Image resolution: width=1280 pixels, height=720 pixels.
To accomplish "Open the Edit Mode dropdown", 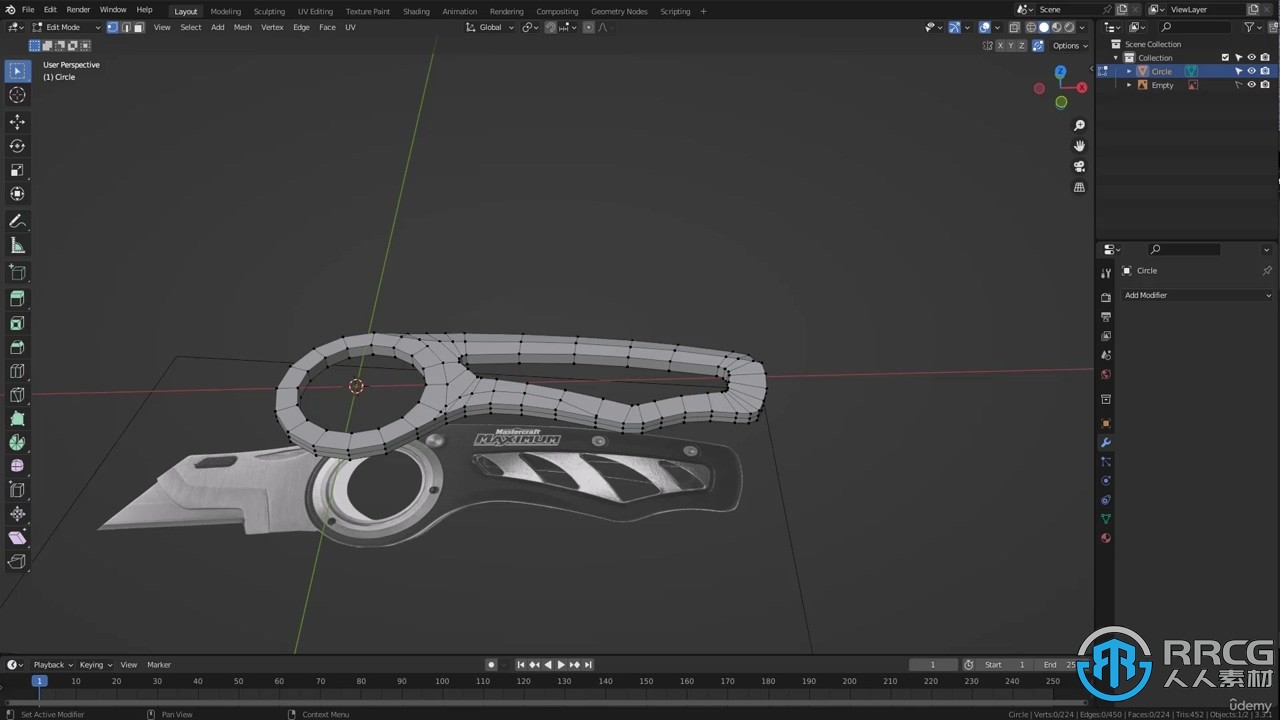I will click(x=66, y=27).
